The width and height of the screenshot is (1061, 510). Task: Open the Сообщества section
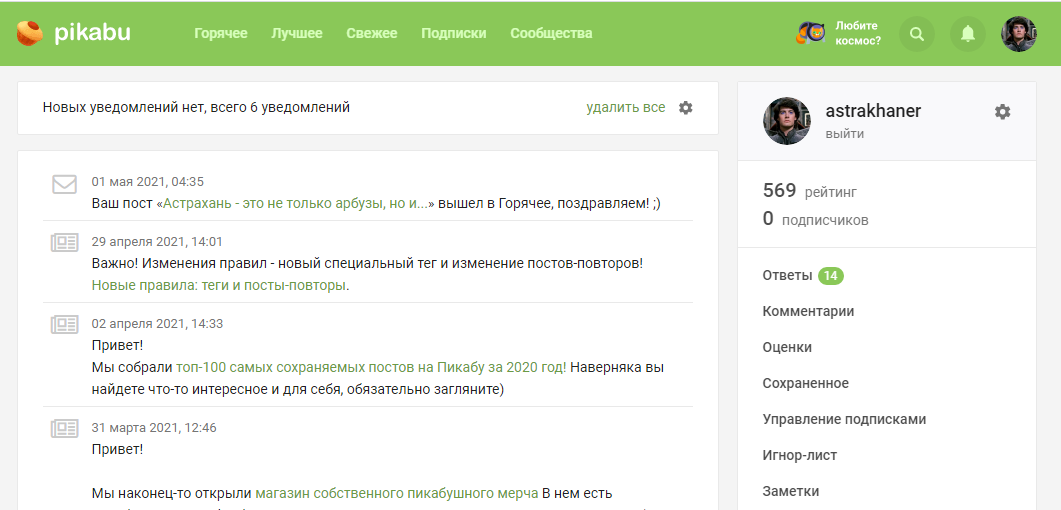[551, 33]
